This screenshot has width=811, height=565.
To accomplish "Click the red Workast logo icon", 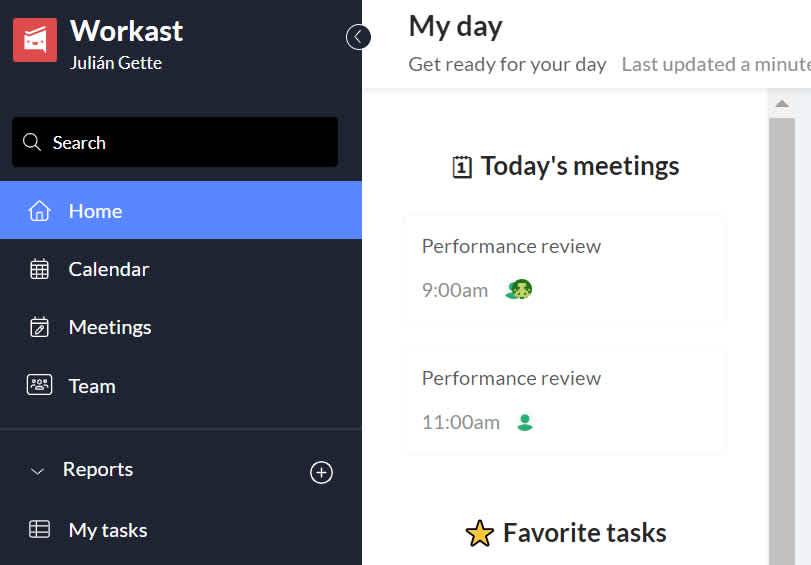I will pyautogui.click(x=35, y=40).
